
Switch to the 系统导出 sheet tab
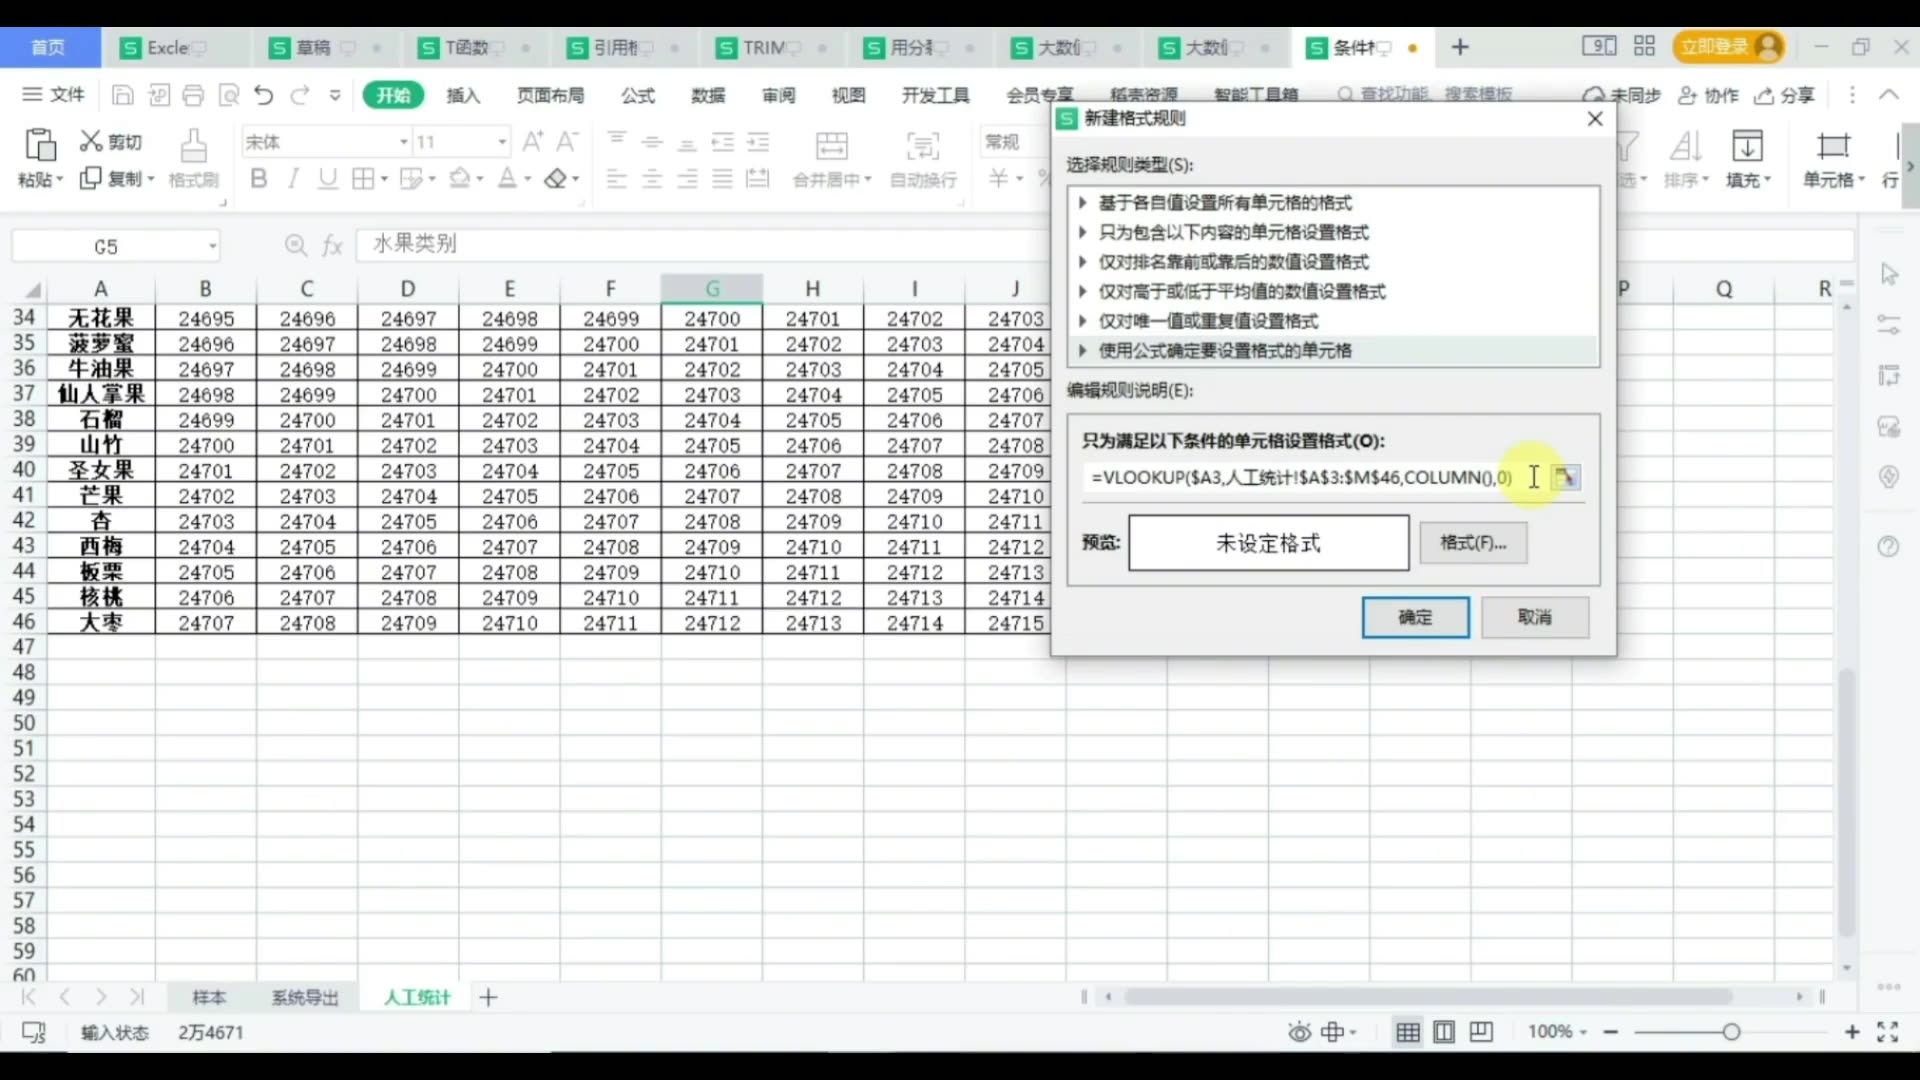pyautogui.click(x=306, y=997)
